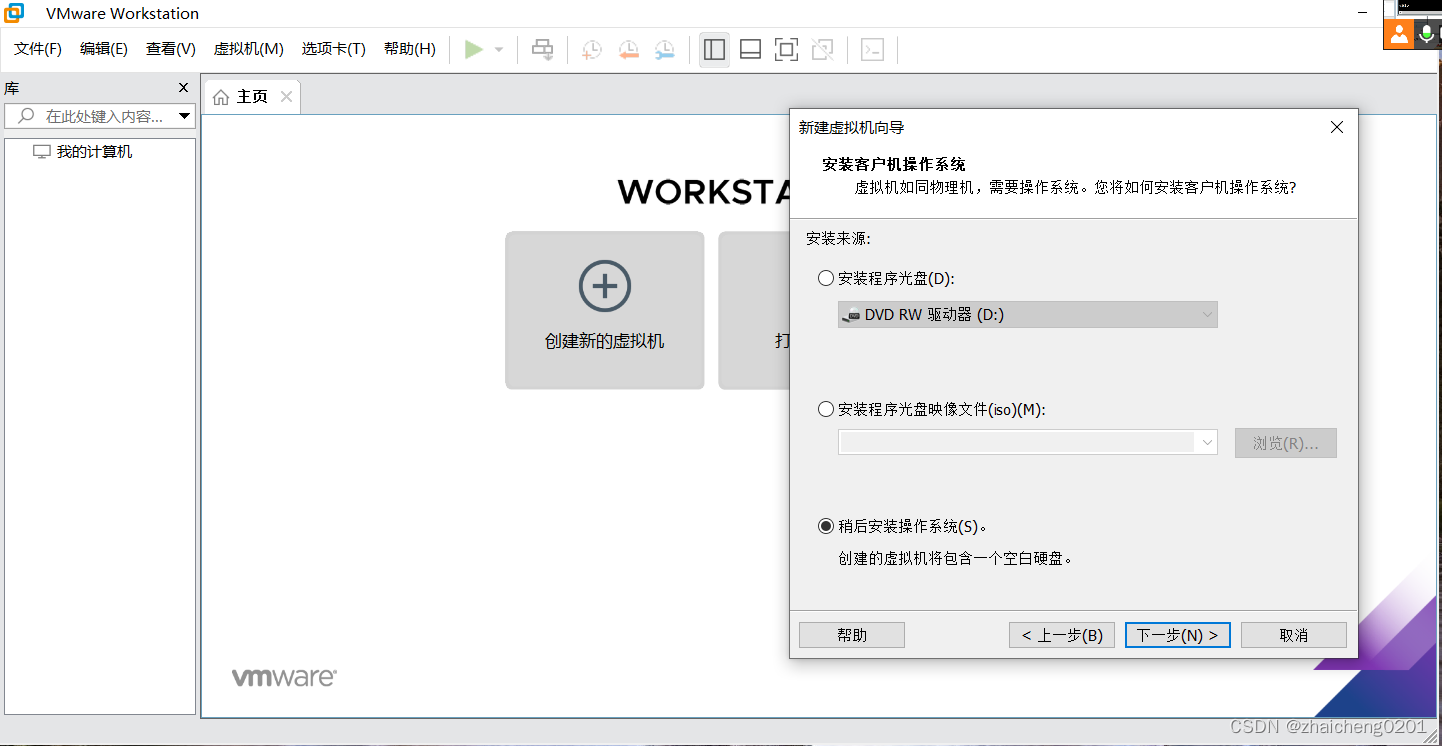Click the home icon on 主页 tab
Viewport: 1442px width, 746px height.
[x=221, y=97]
